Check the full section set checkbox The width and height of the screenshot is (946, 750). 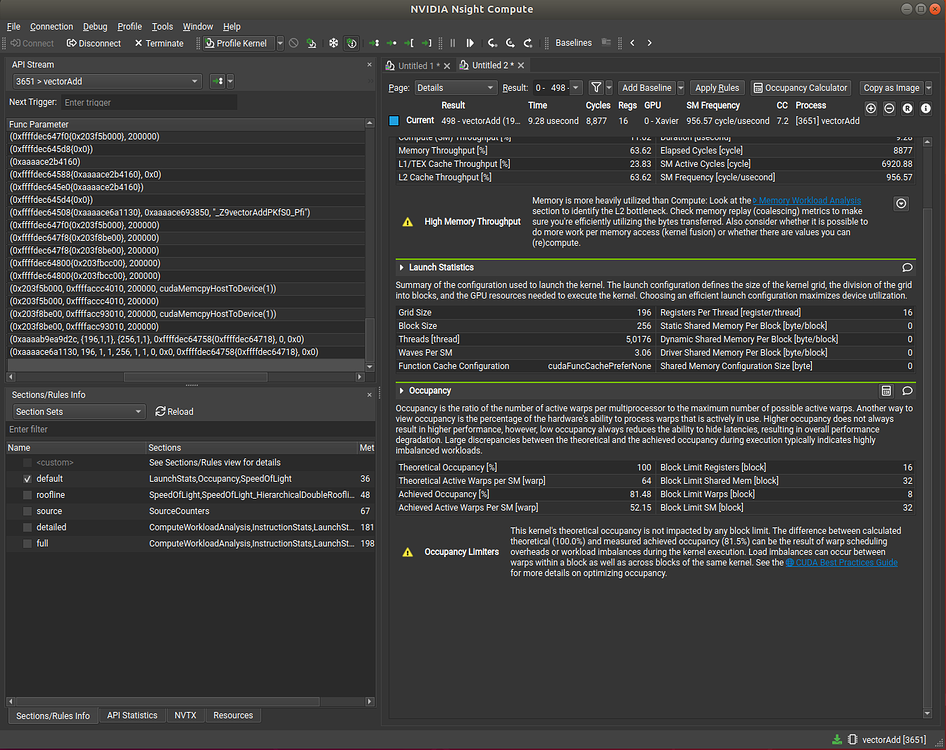27,543
